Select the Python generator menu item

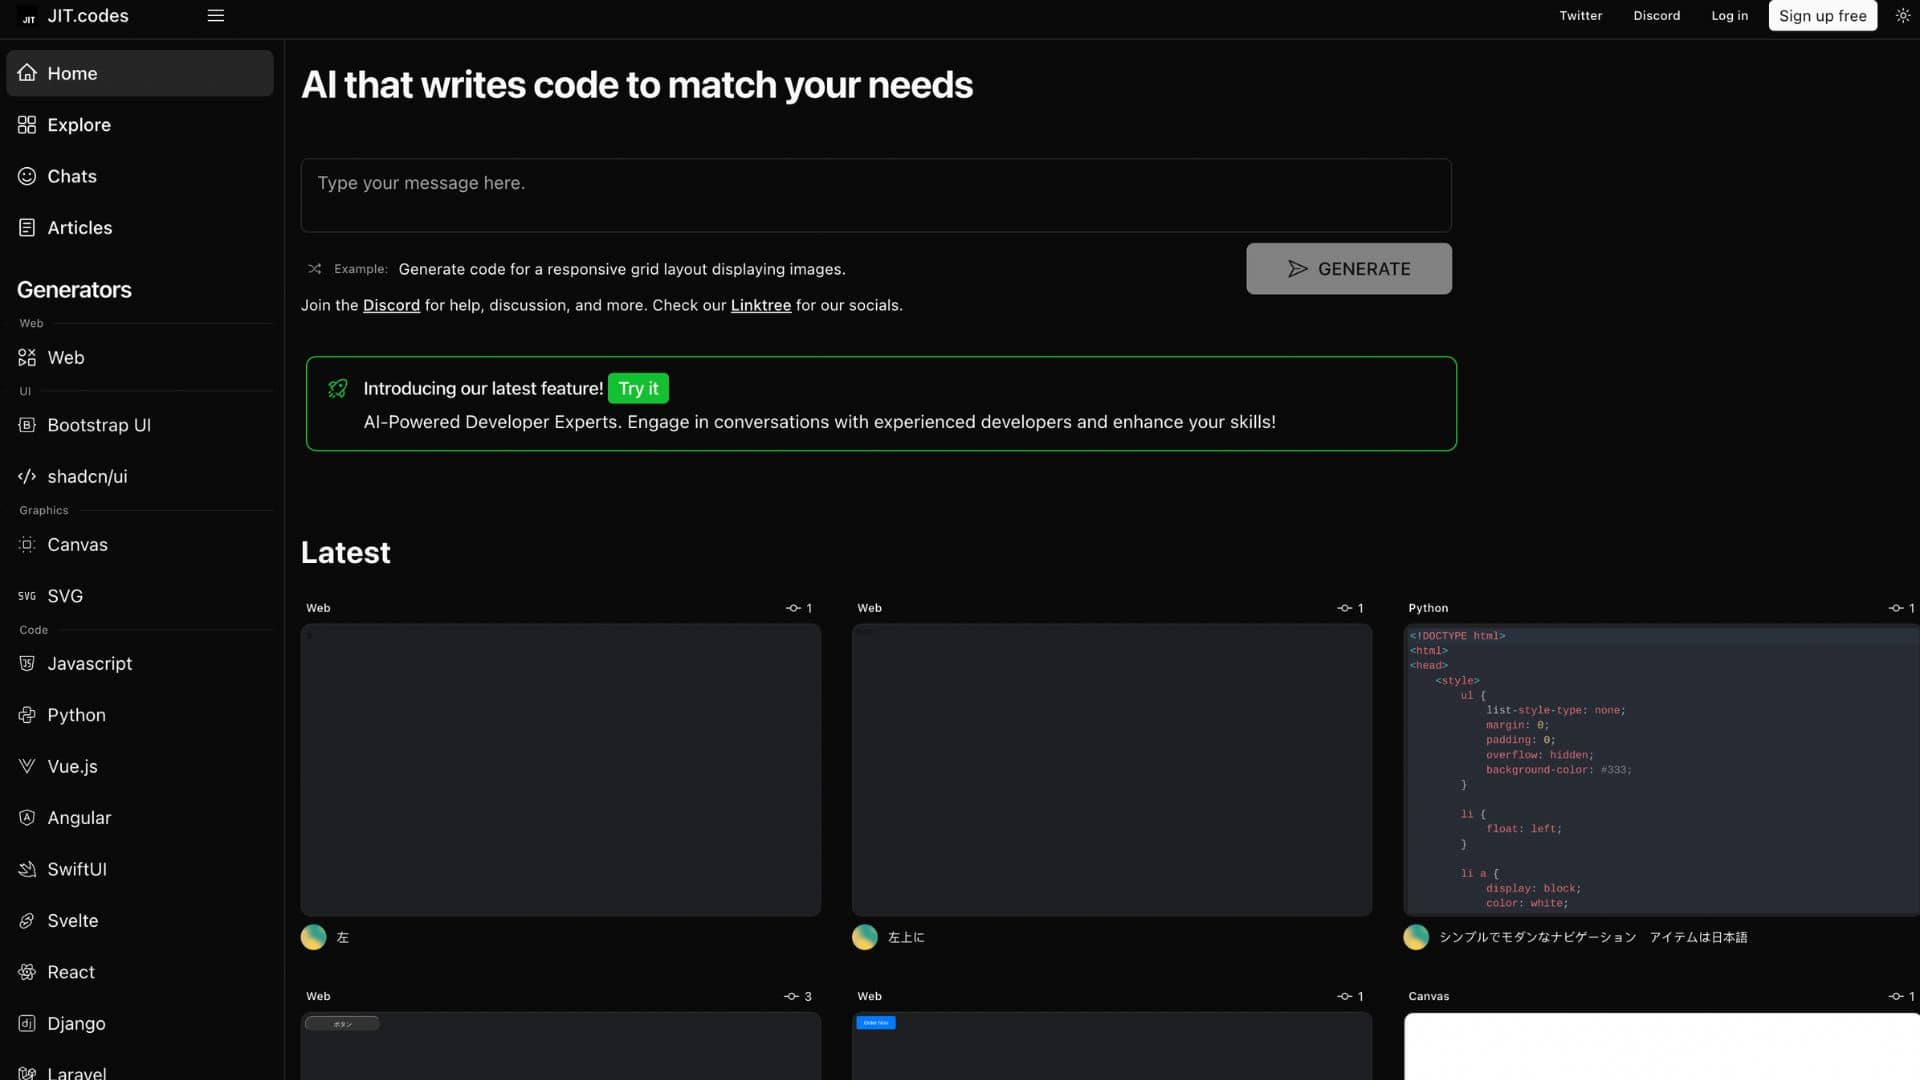[x=75, y=715]
